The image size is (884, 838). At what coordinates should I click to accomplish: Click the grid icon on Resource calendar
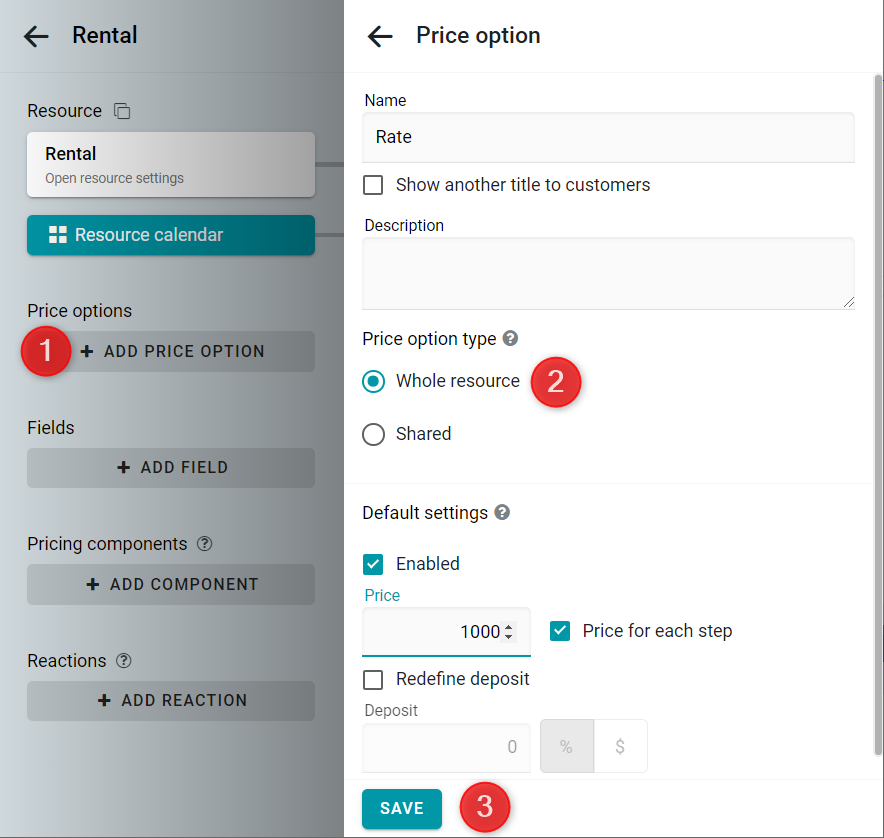[58, 235]
